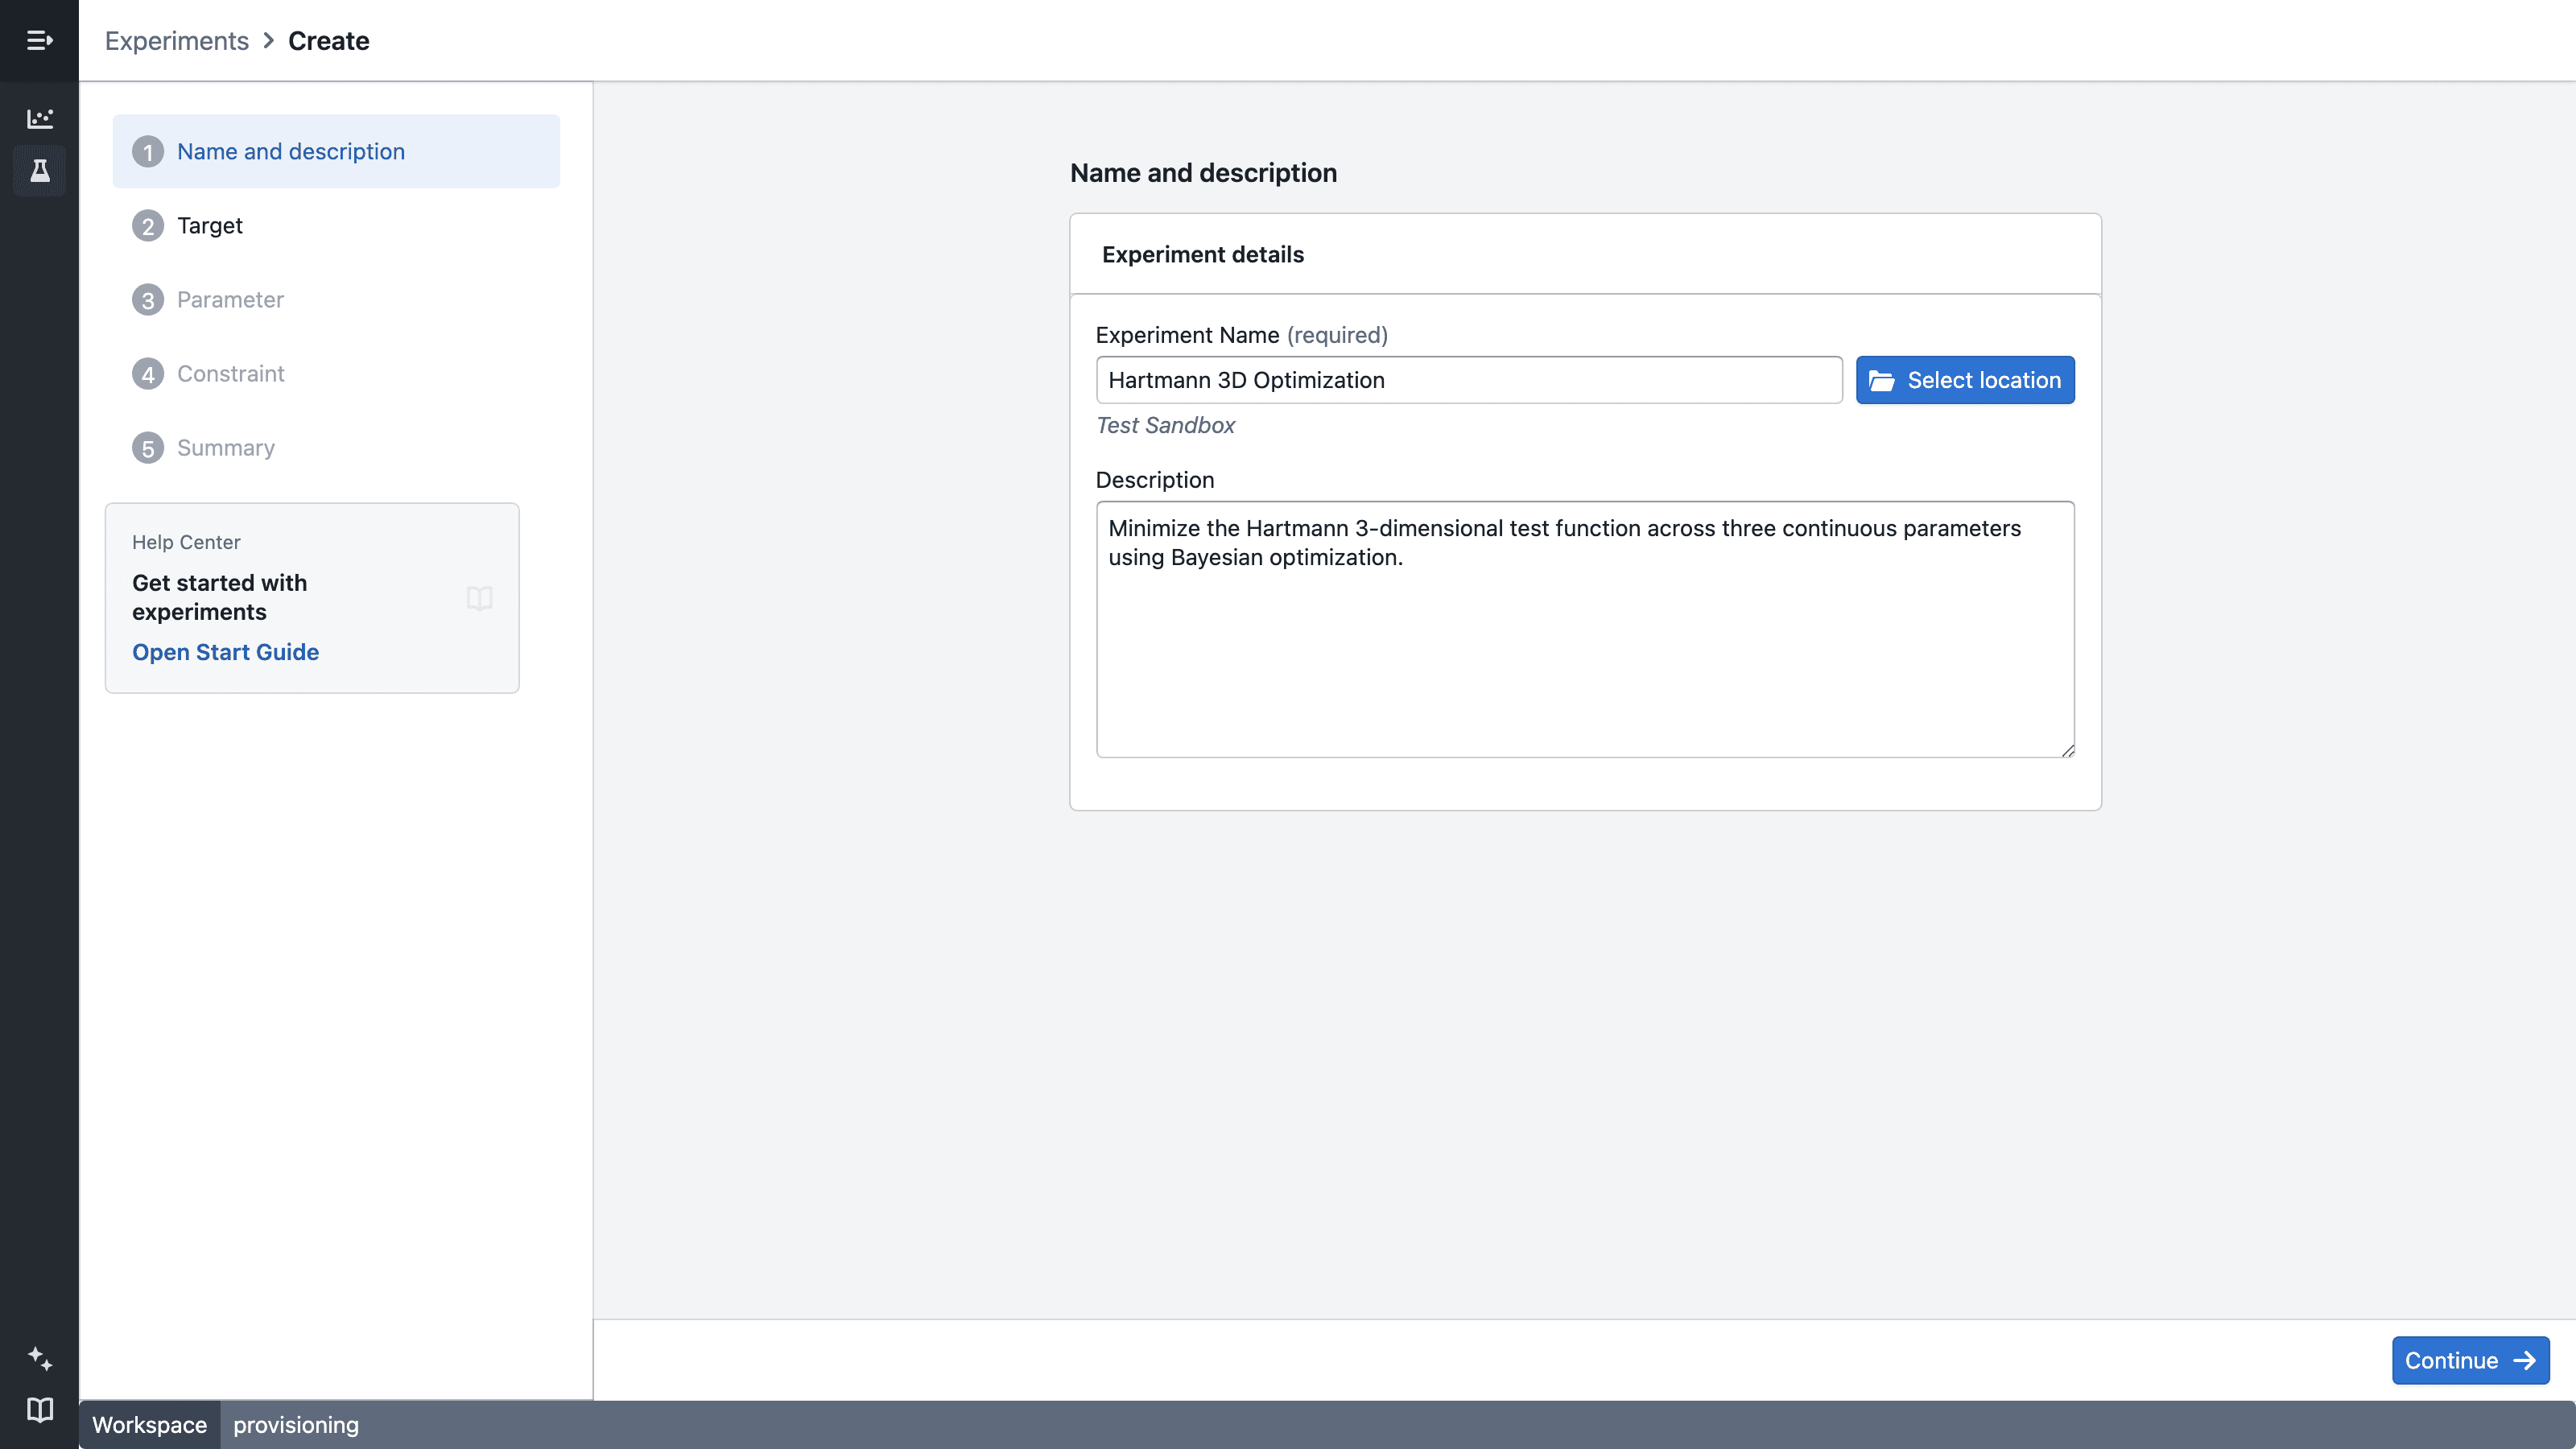
Task: Go to the Constraint step
Action: tap(336, 373)
